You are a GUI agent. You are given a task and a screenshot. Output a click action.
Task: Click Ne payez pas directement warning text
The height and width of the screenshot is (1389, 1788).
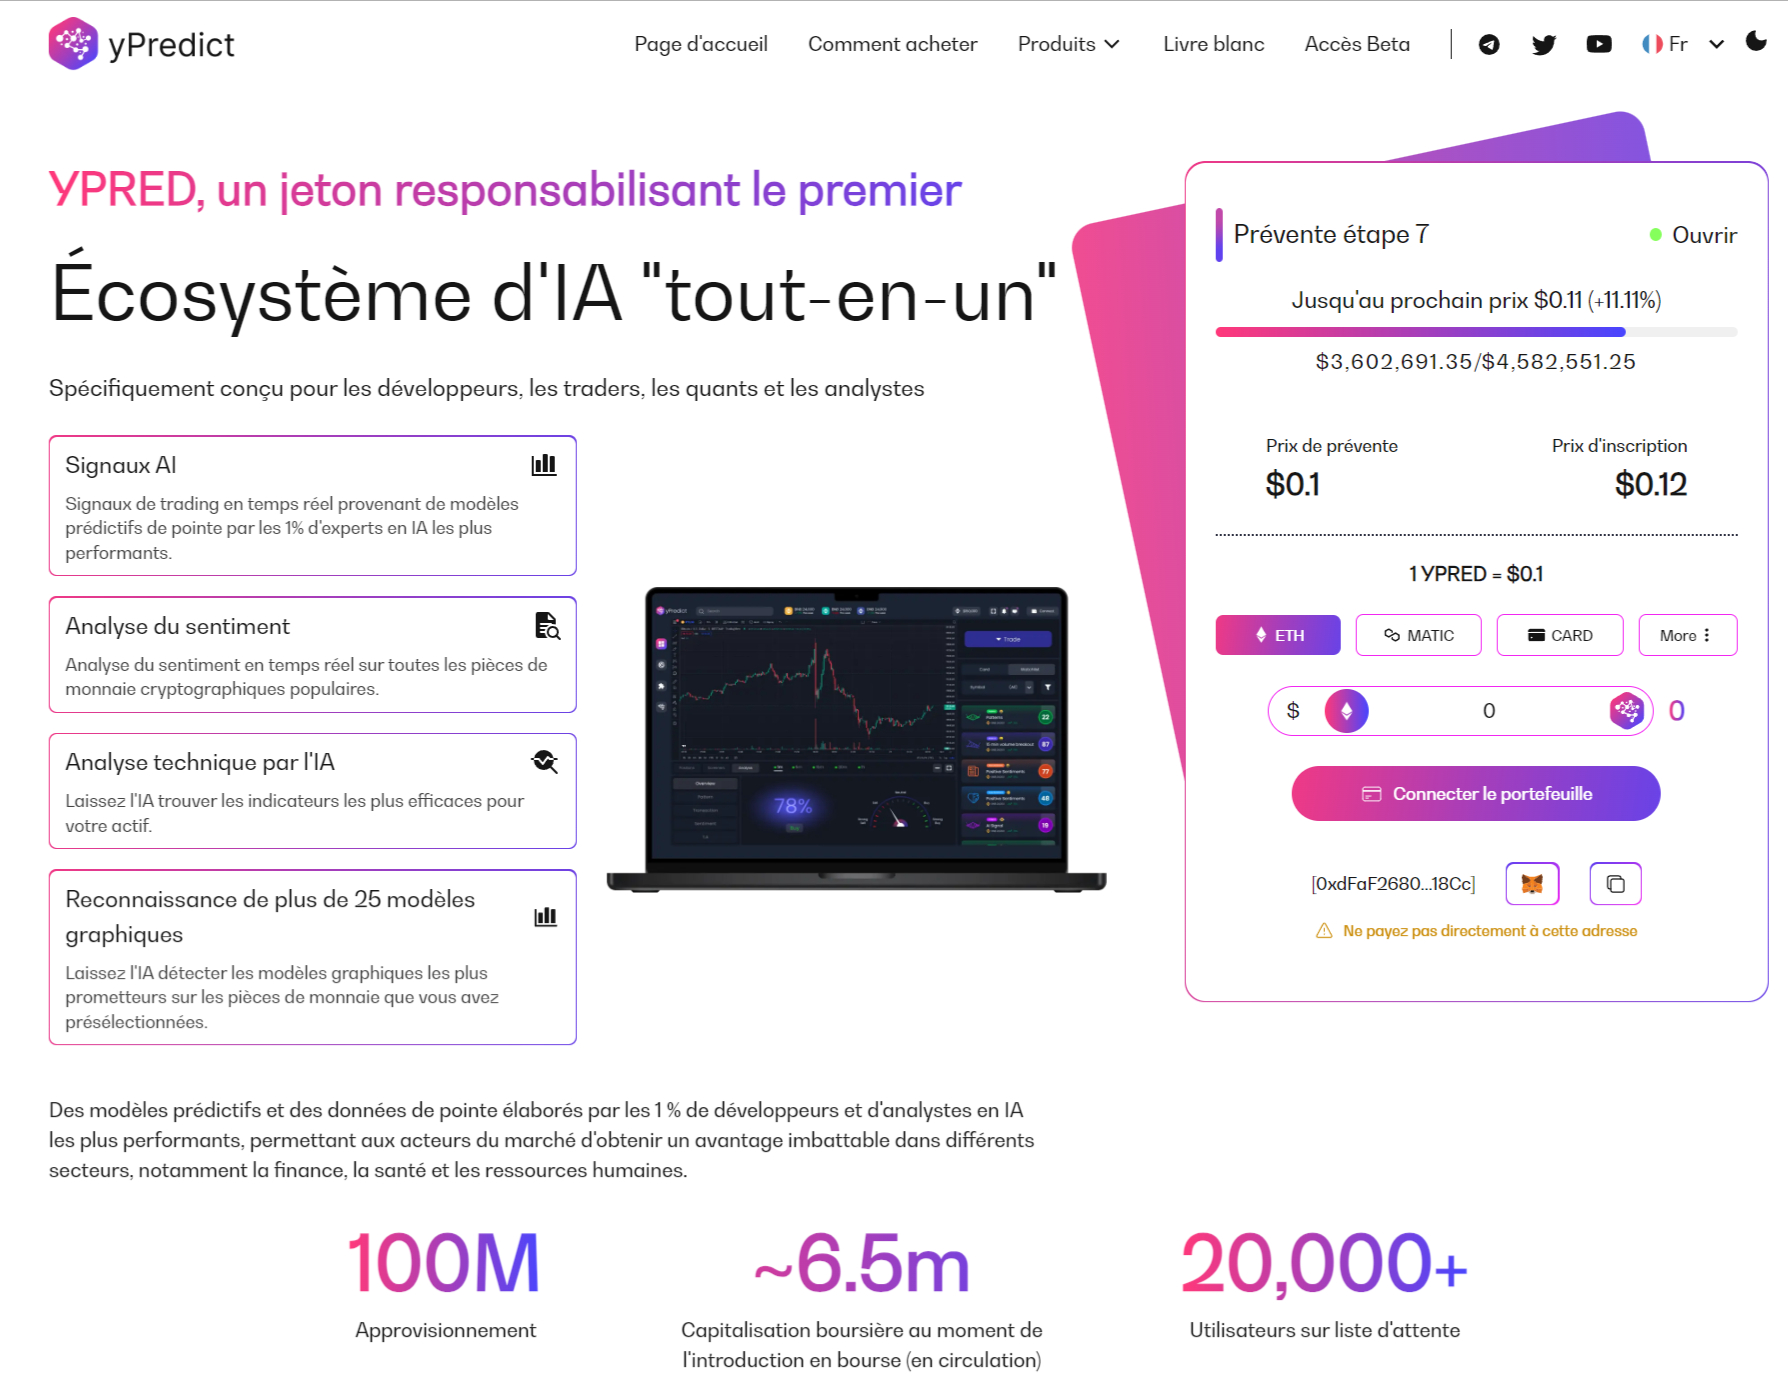(x=1490, y=931)
